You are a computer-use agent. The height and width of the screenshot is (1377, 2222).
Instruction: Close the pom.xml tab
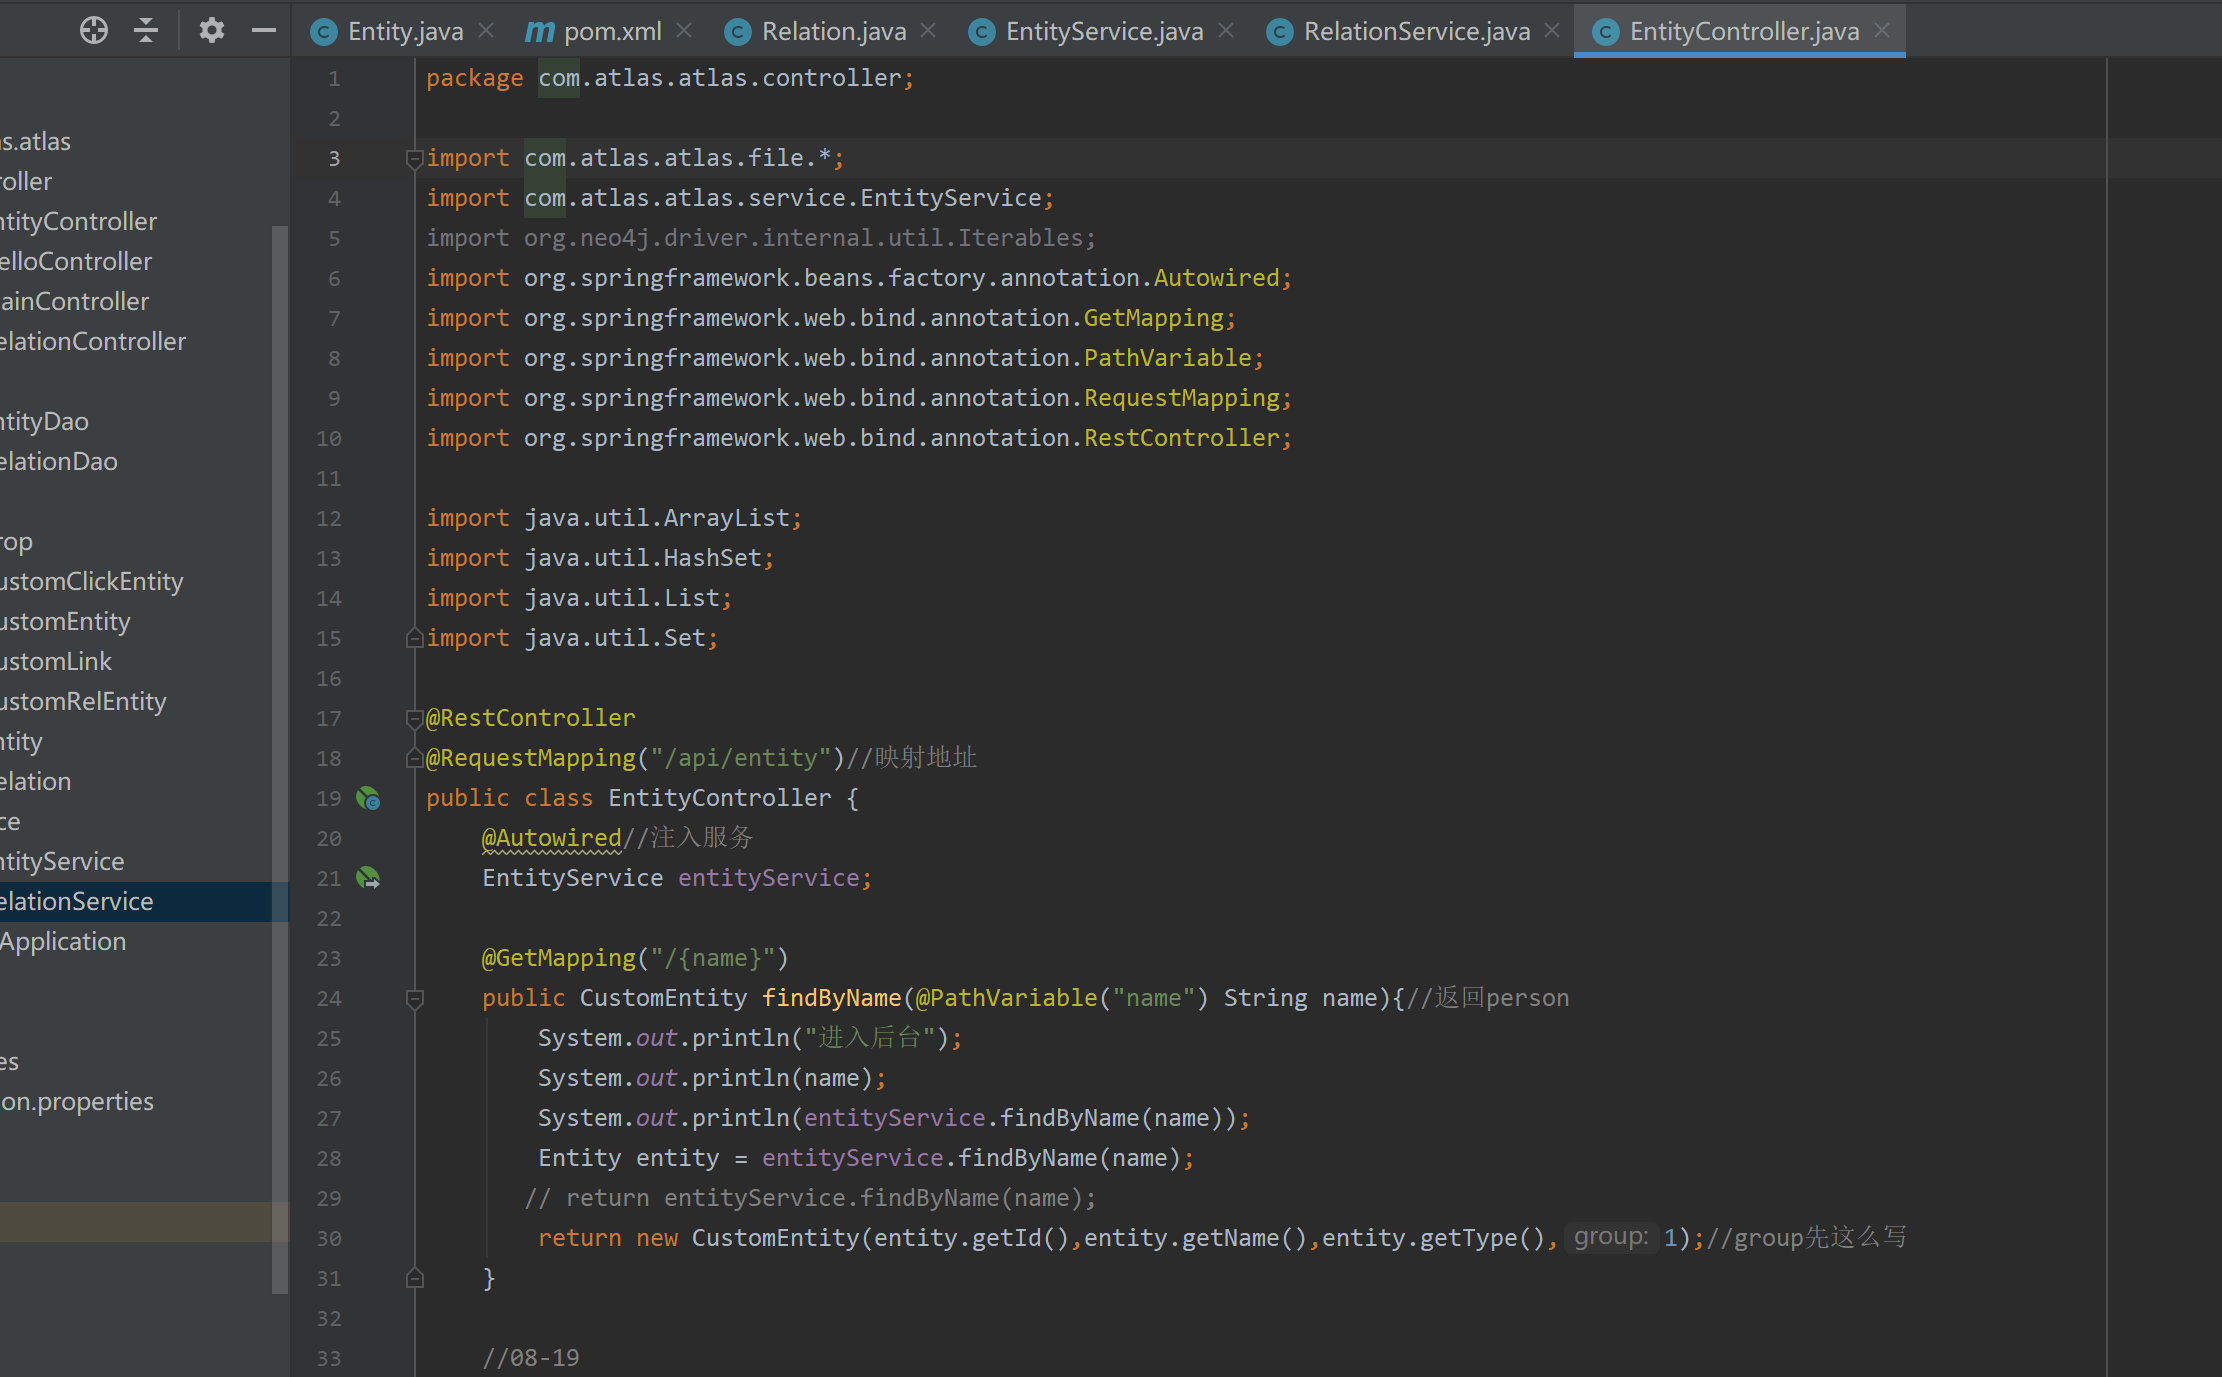pyautogui.click(x=685, y=31)
